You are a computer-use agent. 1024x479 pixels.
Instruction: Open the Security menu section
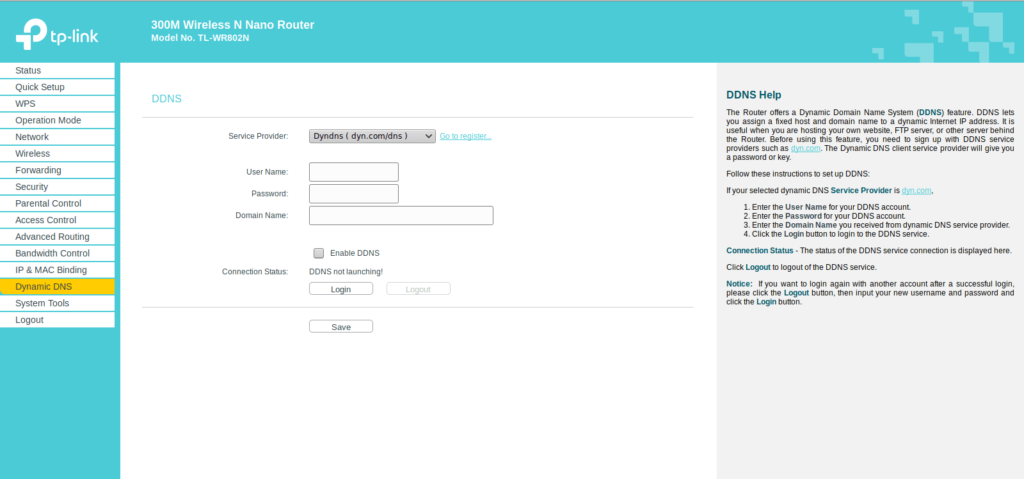click(32, 187)
